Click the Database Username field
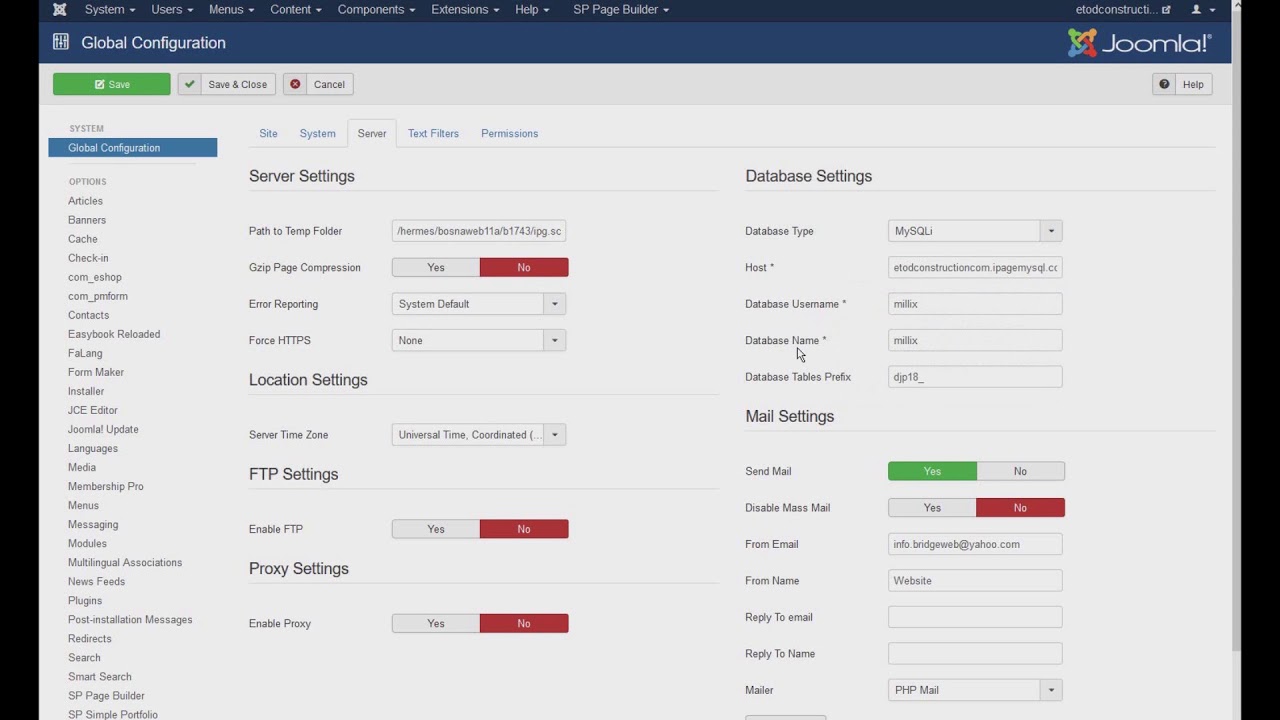 (x=975, y=304)
